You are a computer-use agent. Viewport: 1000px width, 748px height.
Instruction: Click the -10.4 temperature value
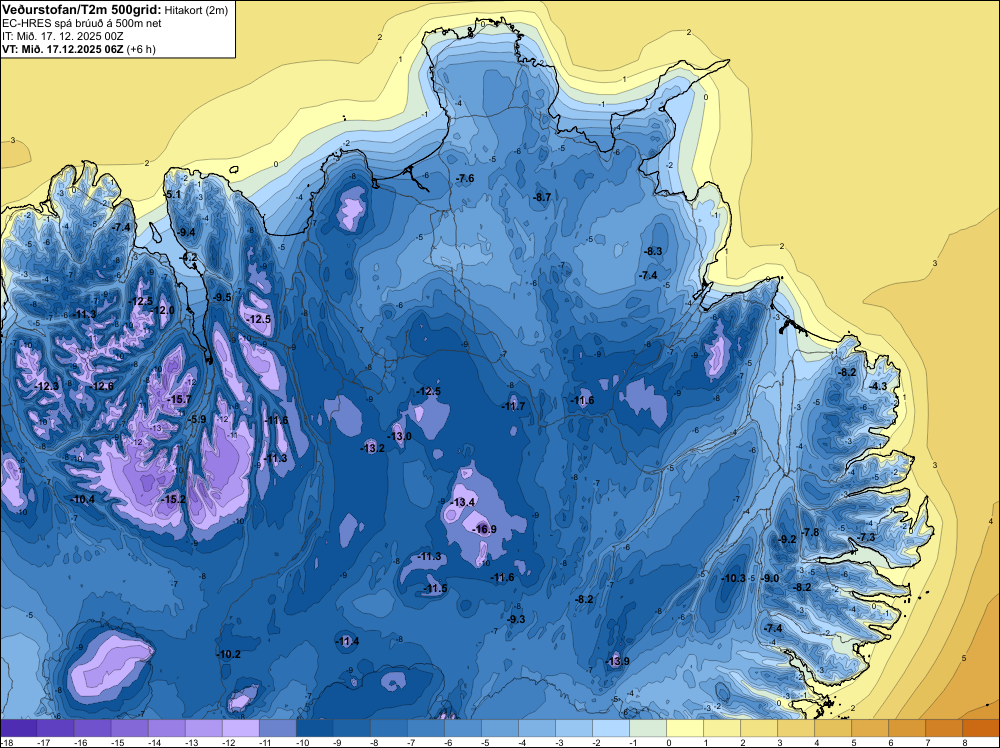pos(83,499)
